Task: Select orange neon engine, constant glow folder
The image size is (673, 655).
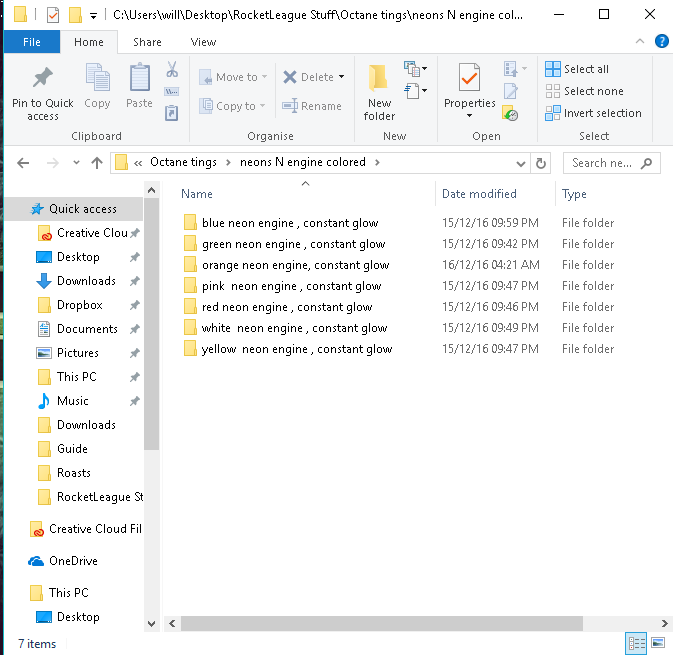Action: pos(286,265)
